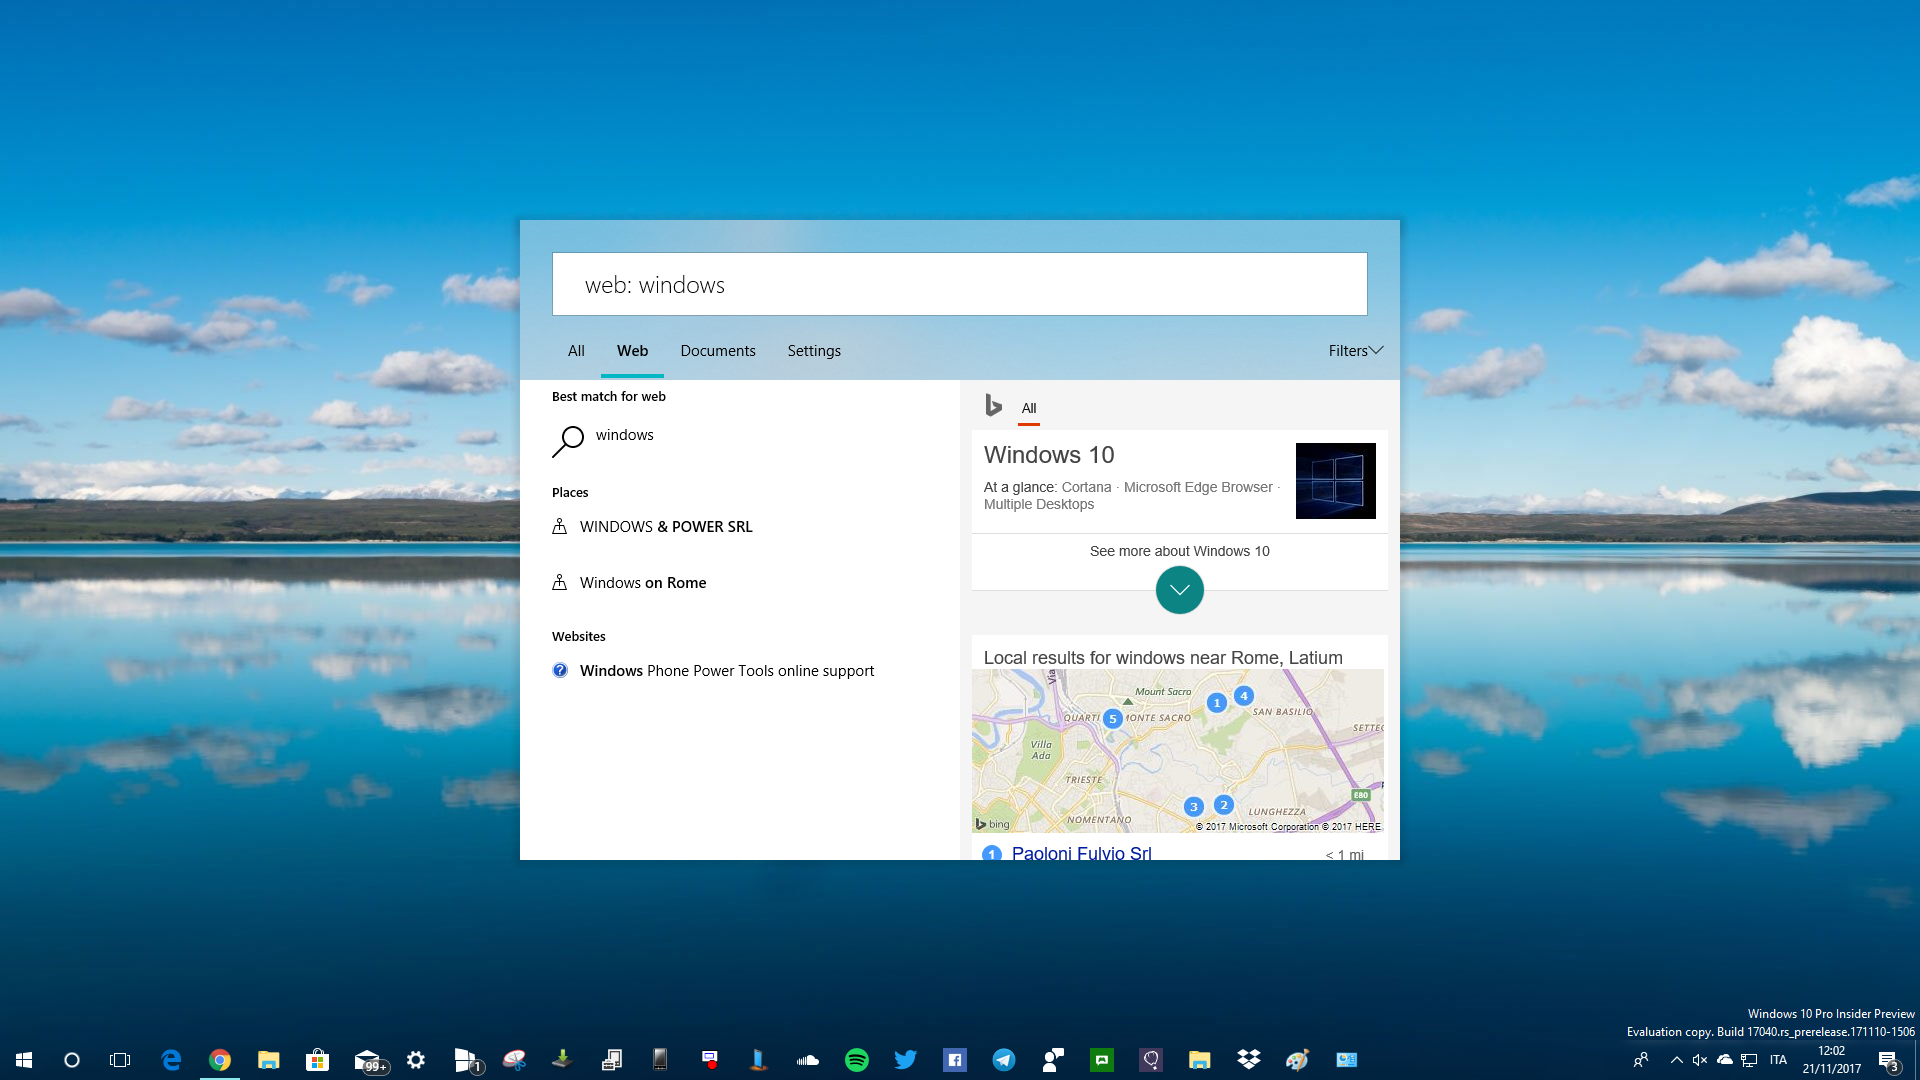Expand 'See more about Windows 10' chevron

1180,590
